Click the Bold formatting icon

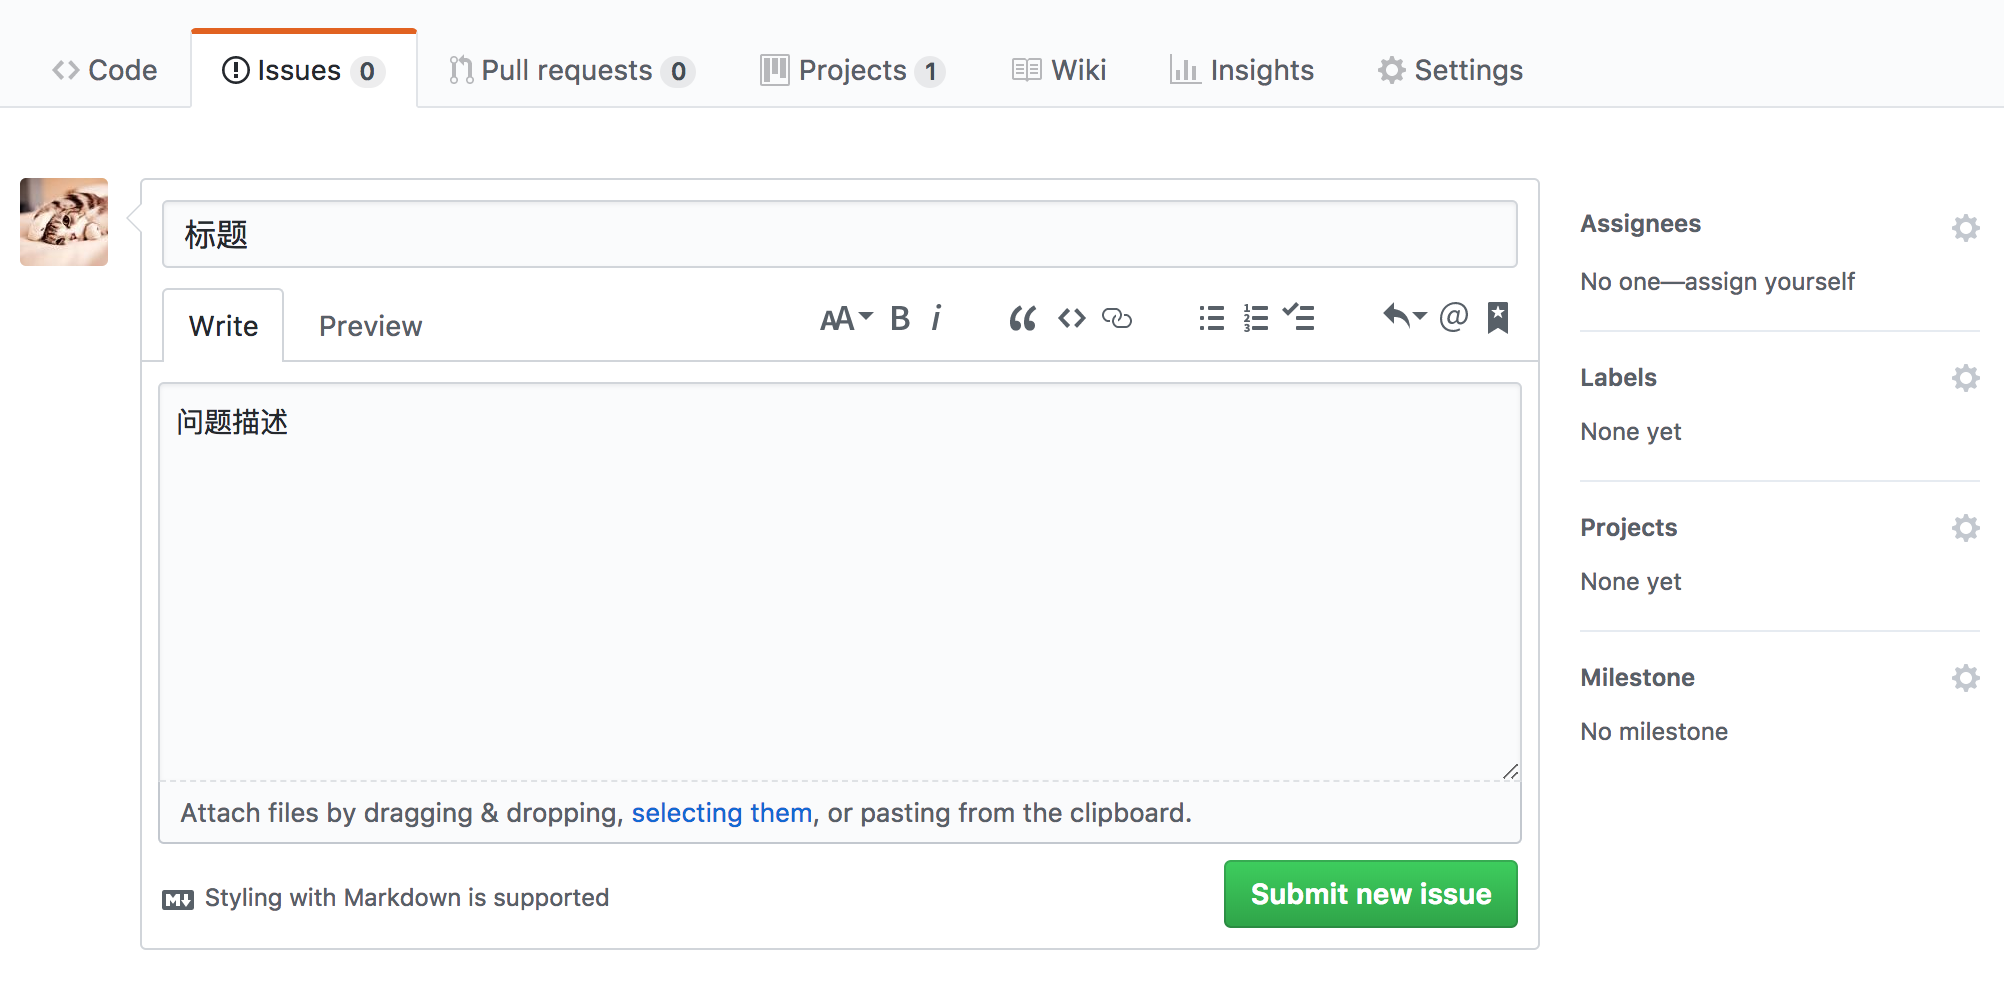(900, 319)
